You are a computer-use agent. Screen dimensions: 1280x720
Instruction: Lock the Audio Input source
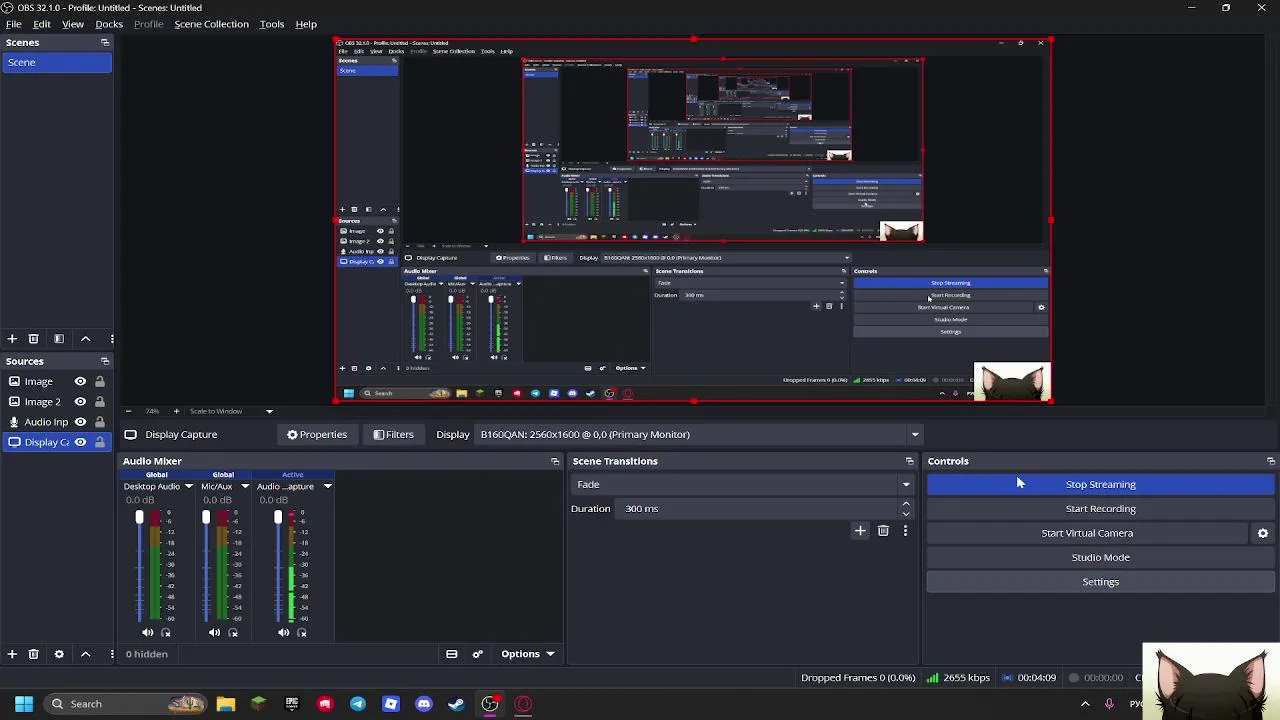coord(100,422)
